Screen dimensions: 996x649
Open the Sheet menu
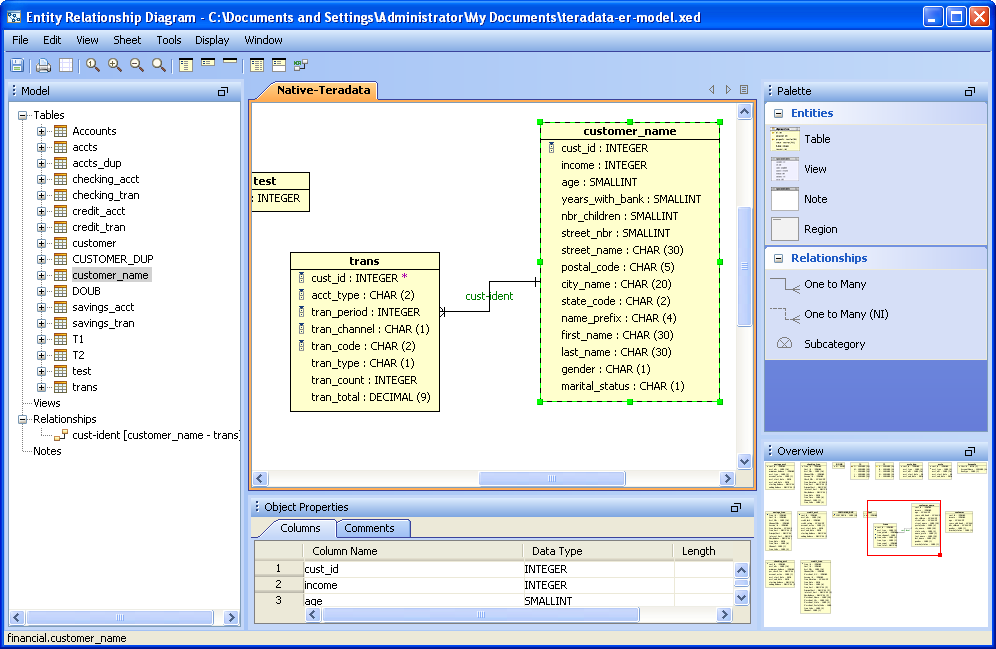[127, 40]
